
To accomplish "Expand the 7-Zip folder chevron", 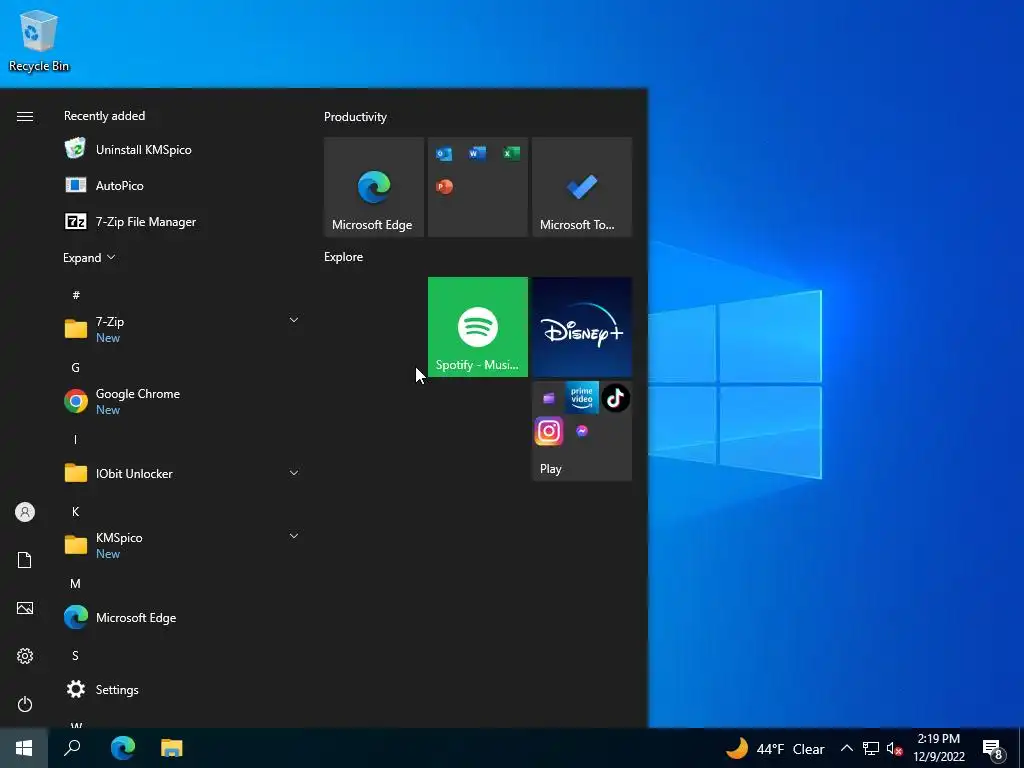I will coord(294,320).
